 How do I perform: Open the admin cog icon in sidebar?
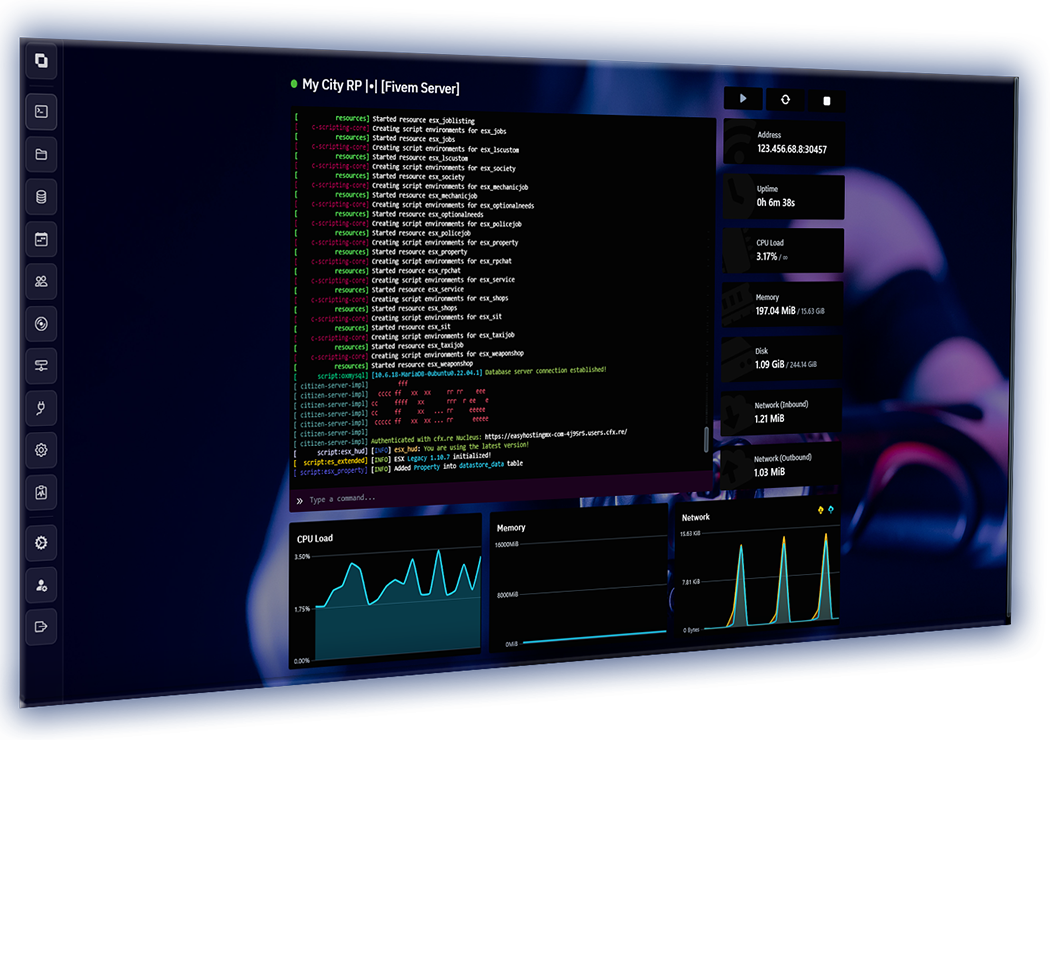pyautogui.click(x=41, y=543)
